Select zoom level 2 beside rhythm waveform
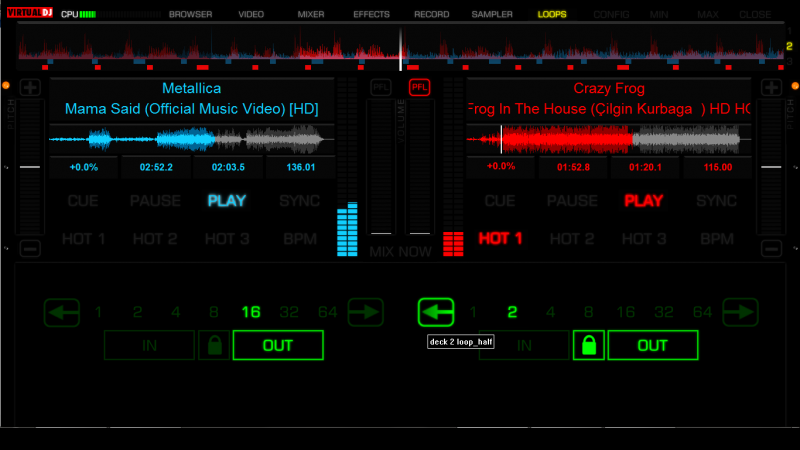Viewport: 800px width, 450px height. pos(789,46)
